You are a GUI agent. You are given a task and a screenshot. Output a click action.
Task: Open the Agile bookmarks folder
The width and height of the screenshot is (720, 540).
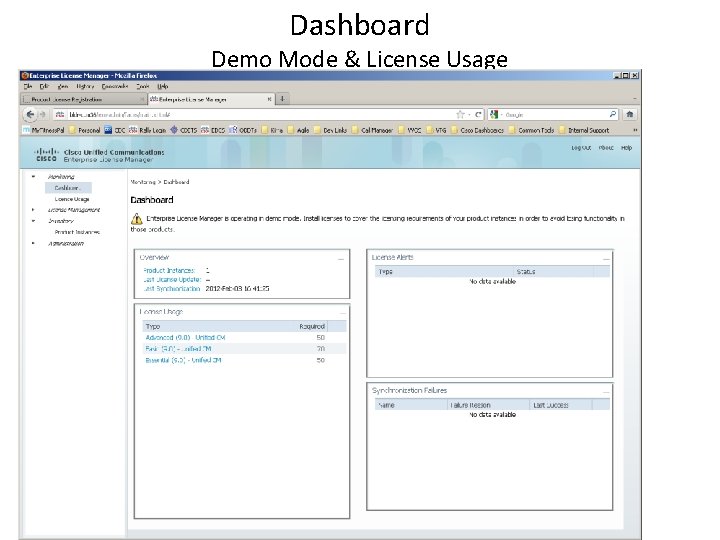pyautogui.click(x=298, y=130)
